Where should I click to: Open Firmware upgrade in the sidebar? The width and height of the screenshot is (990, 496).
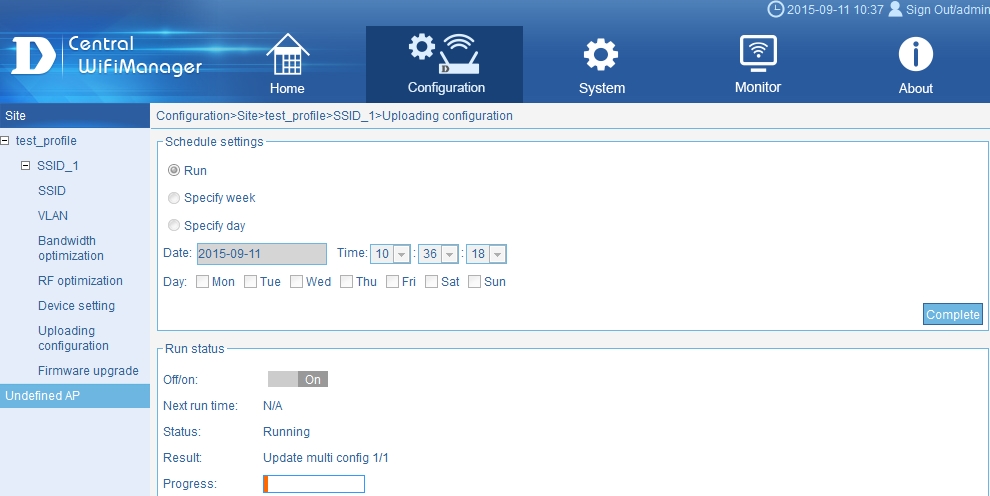pos(88,371)
